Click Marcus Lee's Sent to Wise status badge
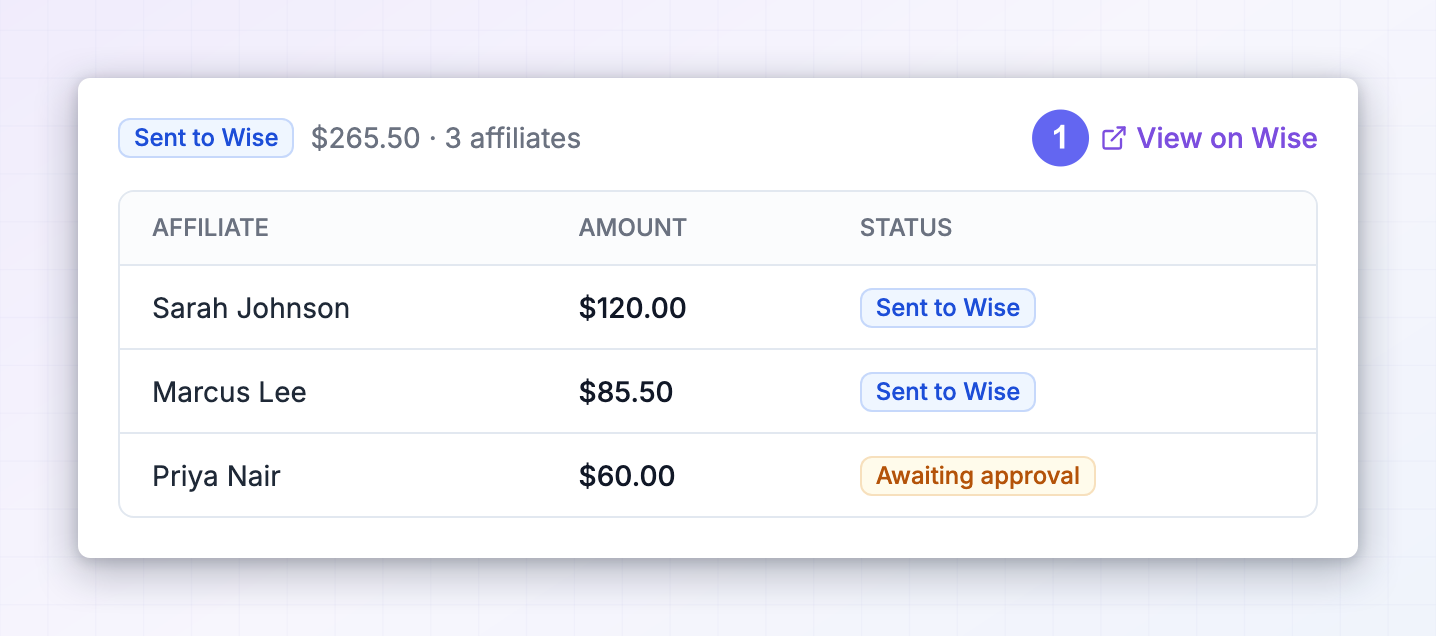1436x636 pixels. coord(948,392)
